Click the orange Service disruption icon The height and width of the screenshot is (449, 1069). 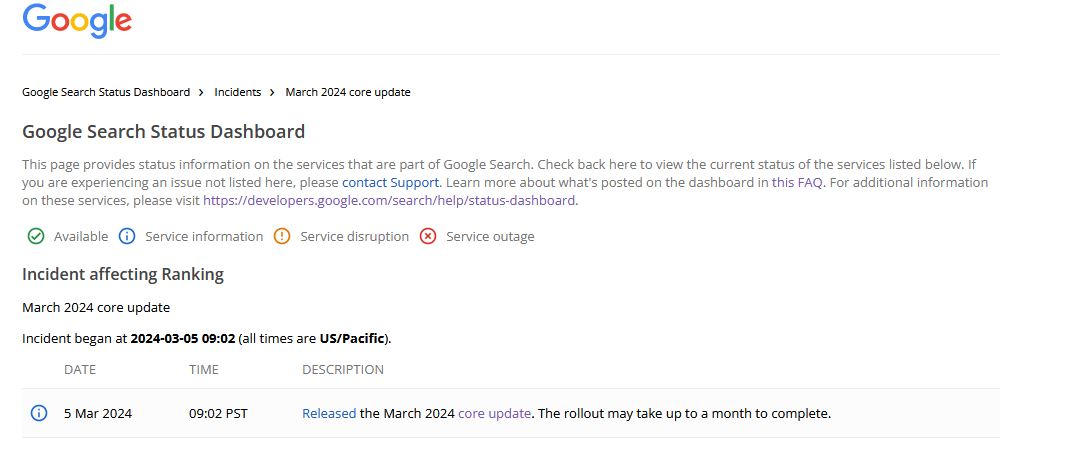pos(282,237)
